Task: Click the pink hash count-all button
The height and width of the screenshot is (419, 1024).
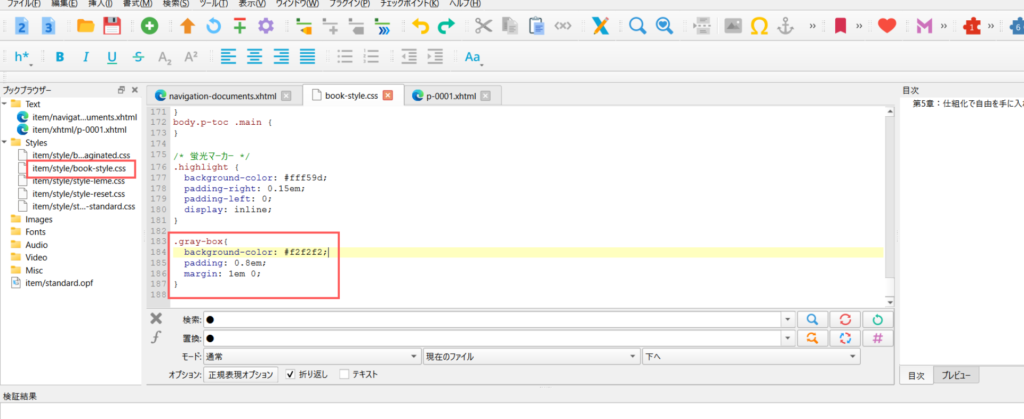Action: click(877, 338)
